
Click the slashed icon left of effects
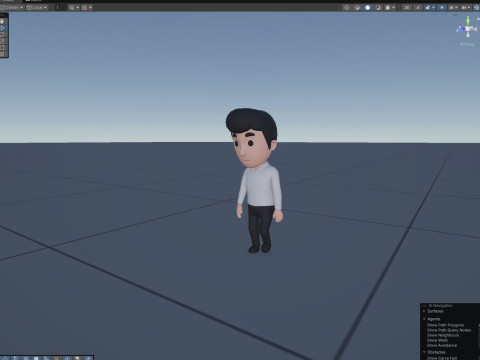pos(418,7)
